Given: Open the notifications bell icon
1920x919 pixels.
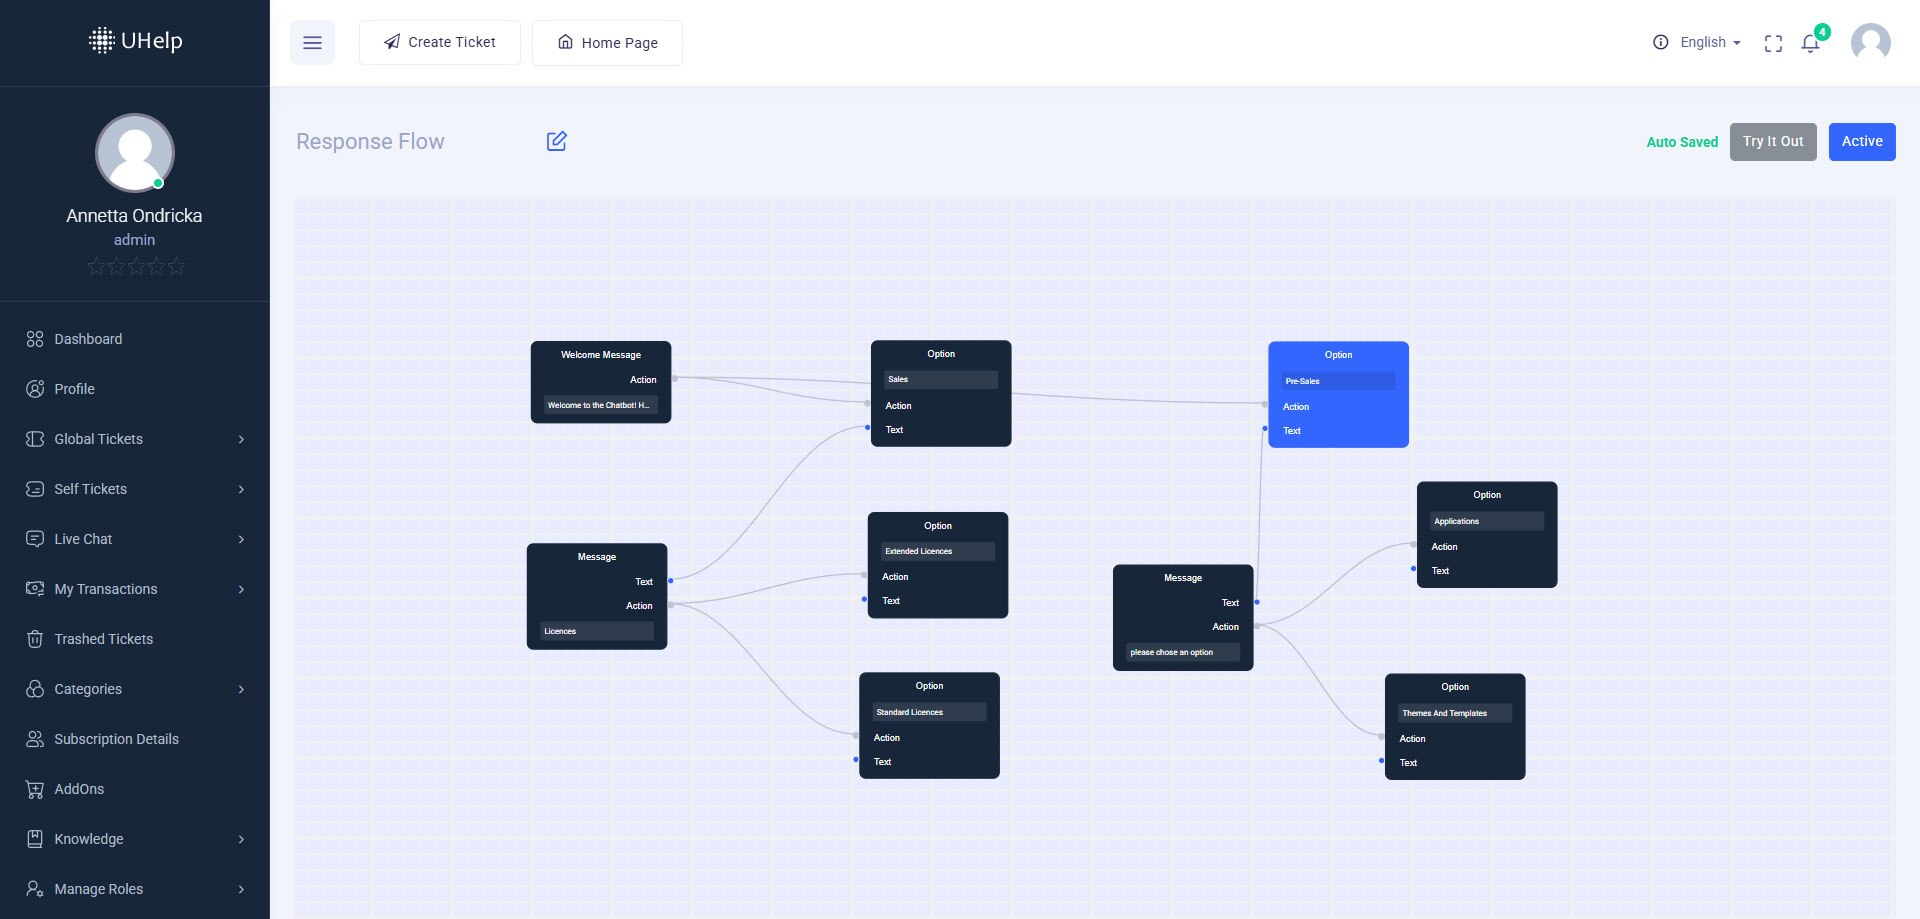Looking at the screenshot, I should (1810, 44).
